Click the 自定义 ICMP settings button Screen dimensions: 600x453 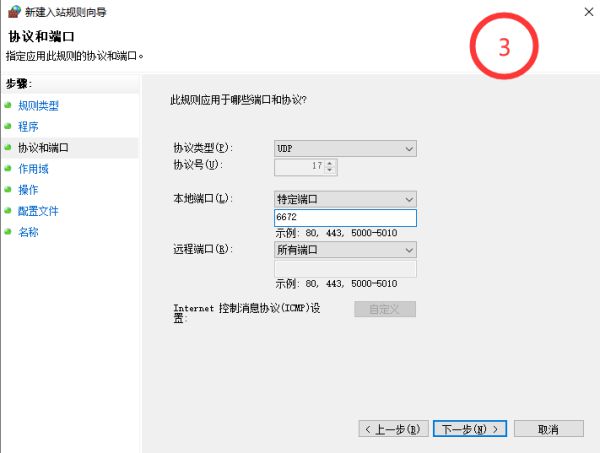[384, 309]
